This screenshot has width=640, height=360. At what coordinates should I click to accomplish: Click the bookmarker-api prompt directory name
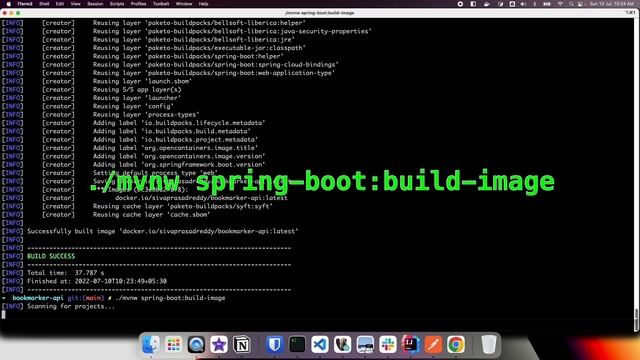pos(38,298)
